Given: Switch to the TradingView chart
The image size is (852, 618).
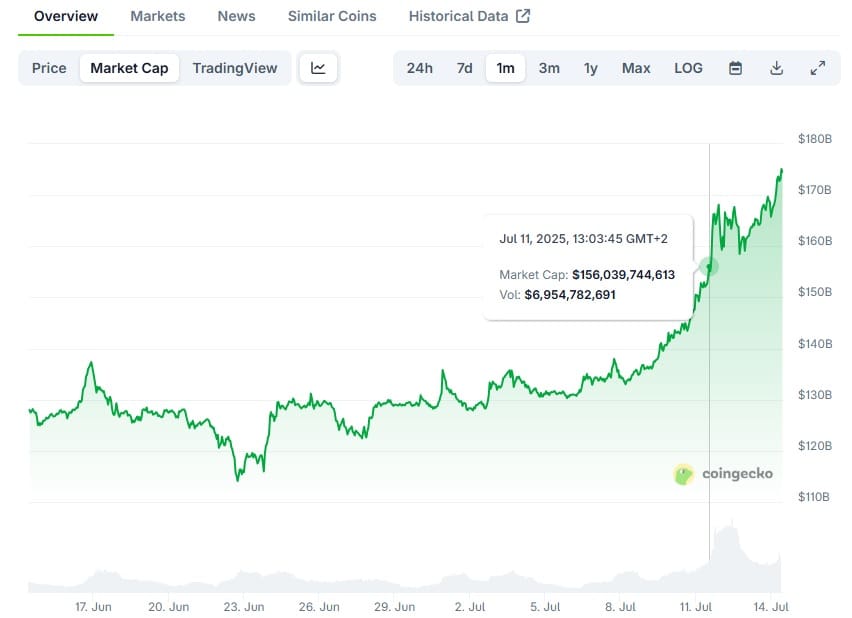Looking at the screenshot, I should pyautogui.click(x=235, y=68).
